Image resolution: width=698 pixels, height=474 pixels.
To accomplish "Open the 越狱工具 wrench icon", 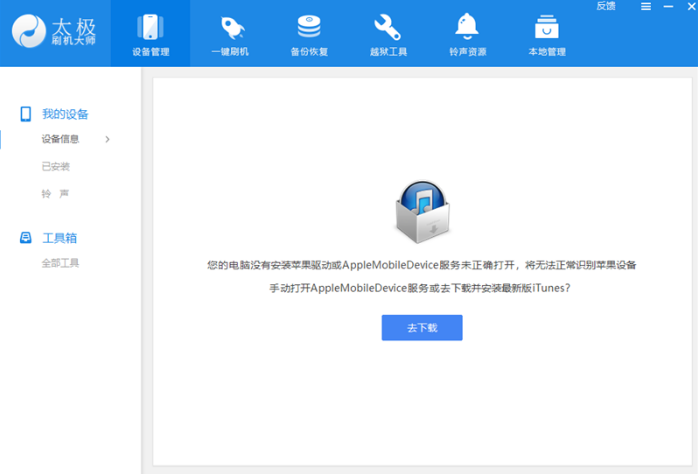I will (x=387, y=27).
